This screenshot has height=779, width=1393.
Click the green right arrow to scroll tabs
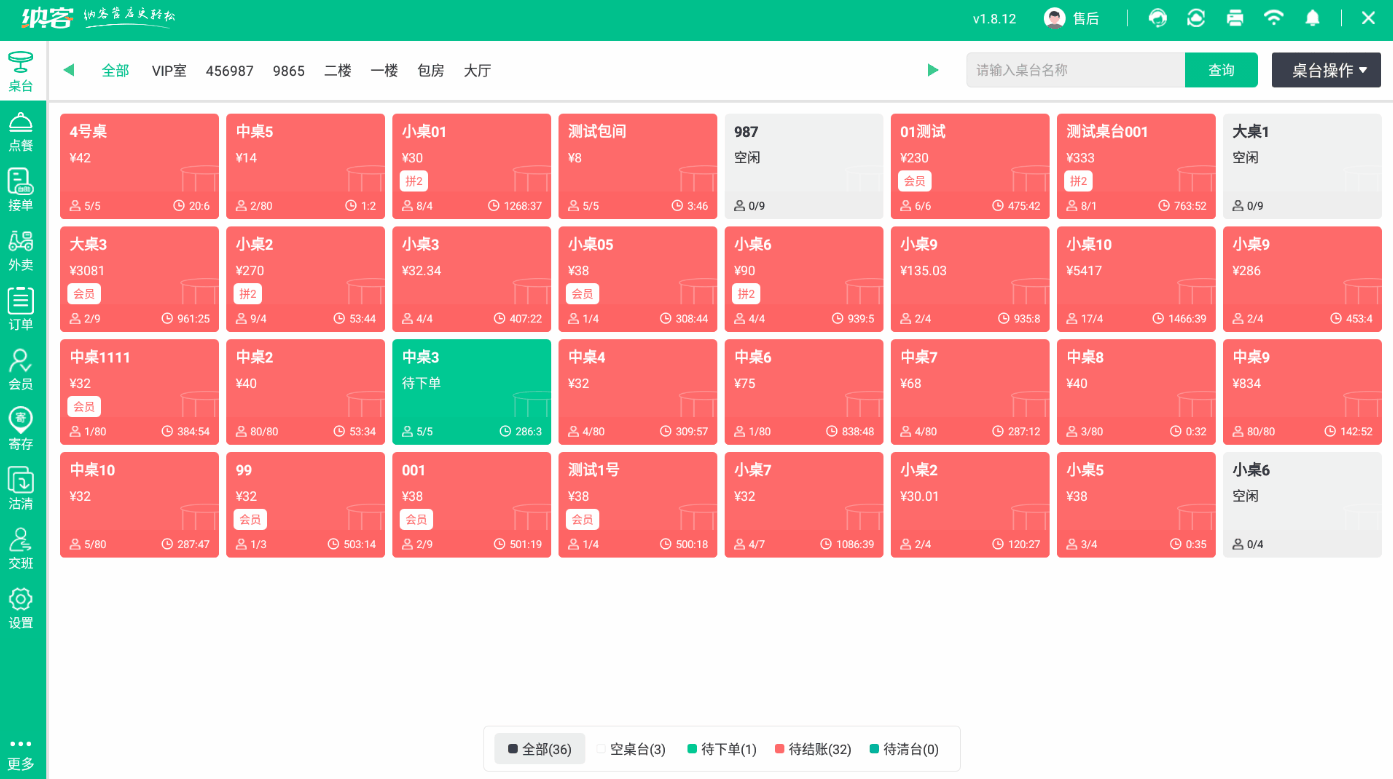point(933,70)
